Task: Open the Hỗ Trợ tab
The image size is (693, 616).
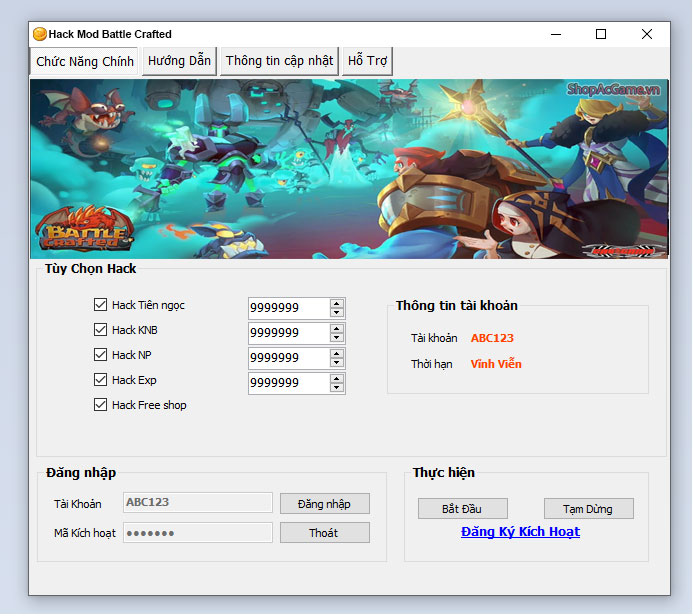Action: pos(367,61)
